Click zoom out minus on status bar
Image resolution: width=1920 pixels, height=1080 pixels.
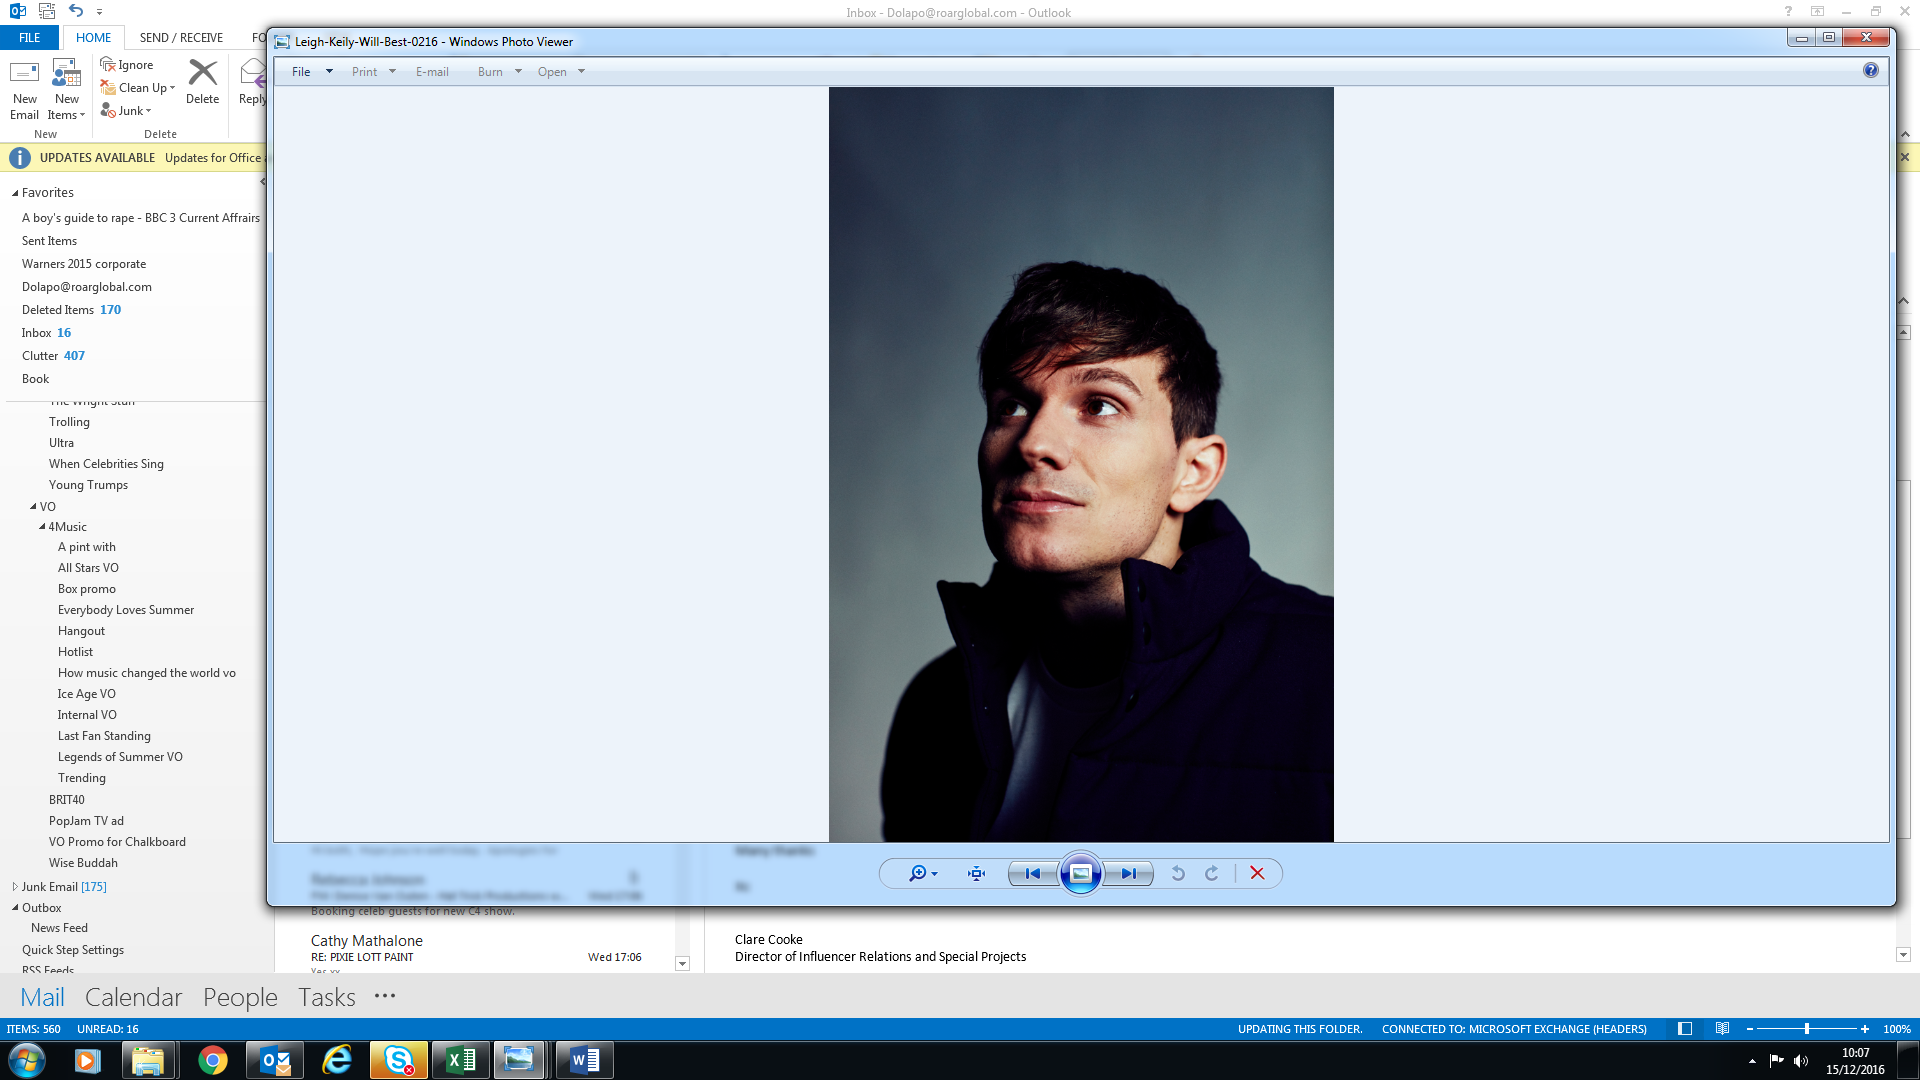pyautogui.click(x=1749, y=1029)
